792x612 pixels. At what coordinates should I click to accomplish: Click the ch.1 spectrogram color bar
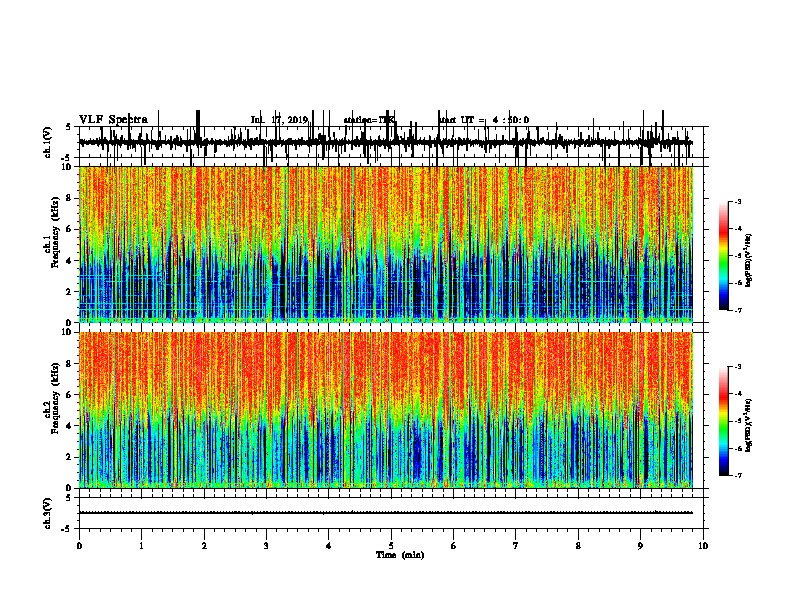pyautogui.click(x=724, y=255)
